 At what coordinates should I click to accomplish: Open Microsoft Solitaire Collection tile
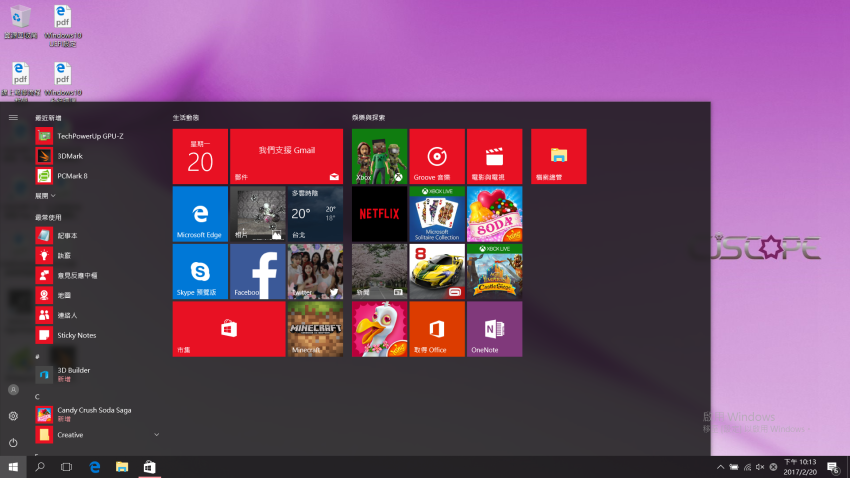coord(437,214)
